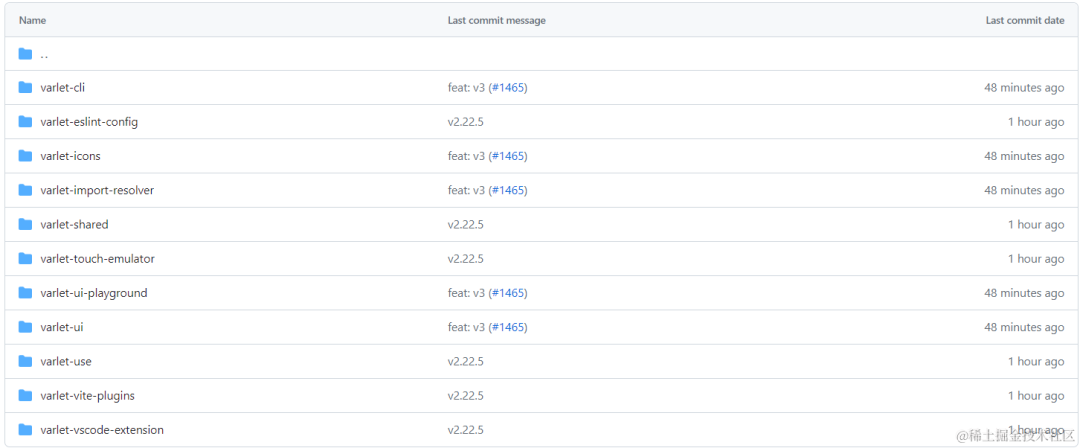The height and width of the screenshot is (448, 1080).
Task: Open the varlet-touch-emulator folder name link
Action: [97, 259]
